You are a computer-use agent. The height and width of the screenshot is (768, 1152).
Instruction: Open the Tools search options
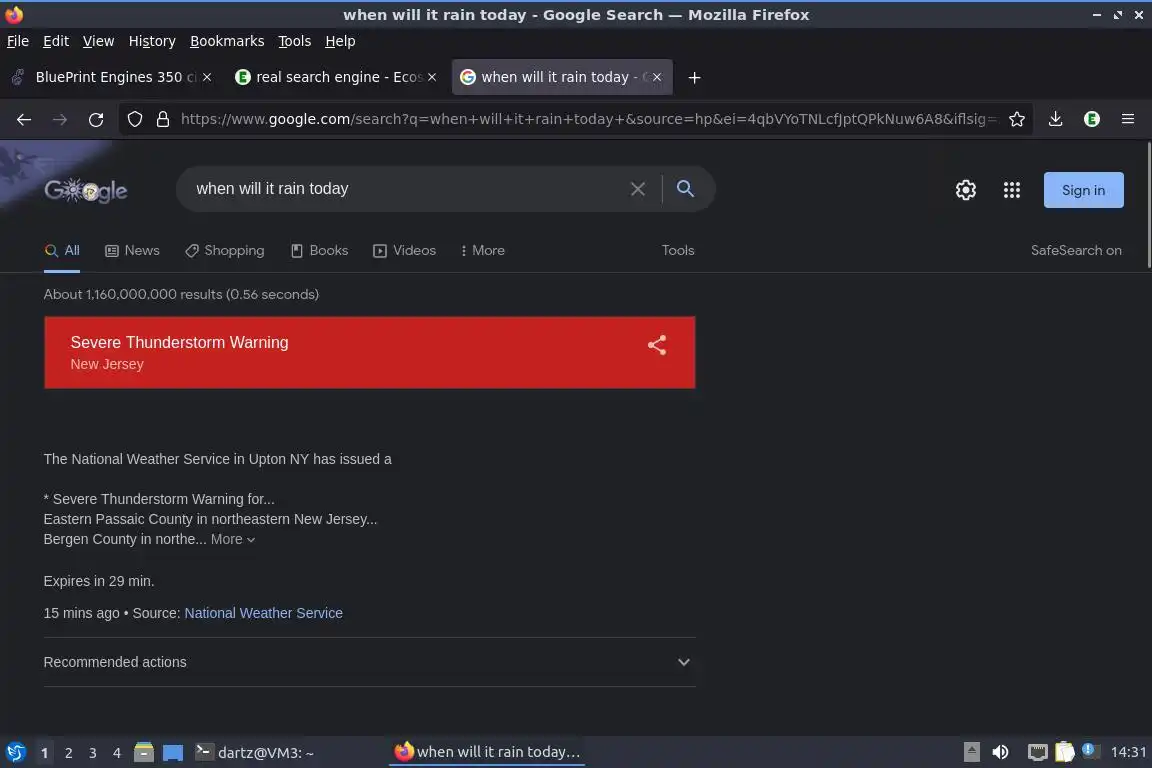[677, 251]
